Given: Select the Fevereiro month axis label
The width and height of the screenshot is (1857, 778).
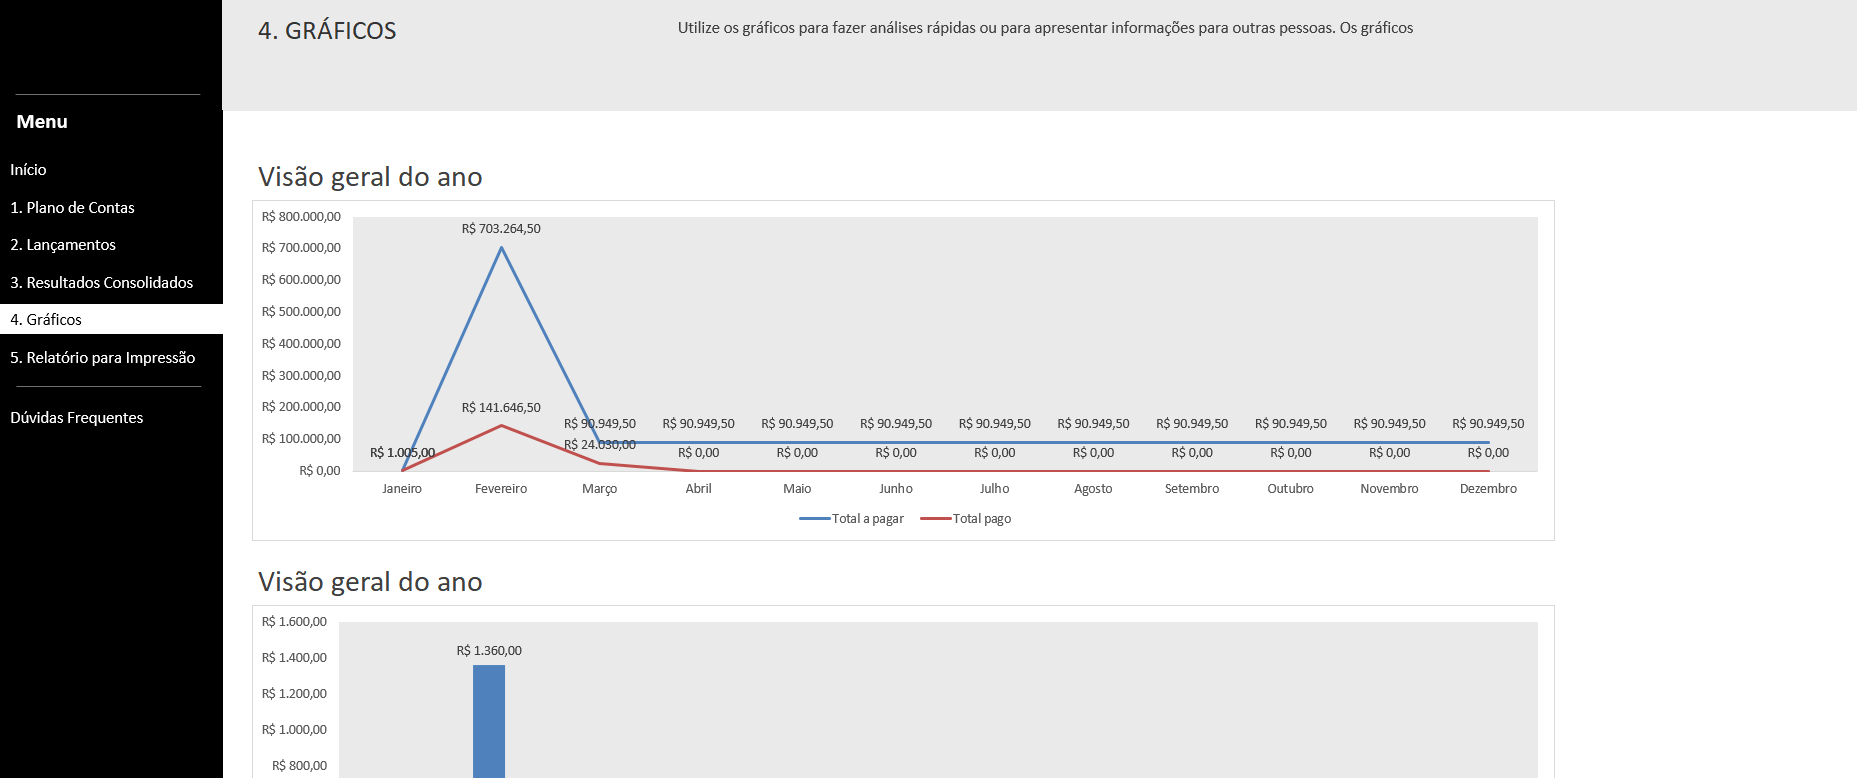Looking at the screenshot, I should (501, 489).
